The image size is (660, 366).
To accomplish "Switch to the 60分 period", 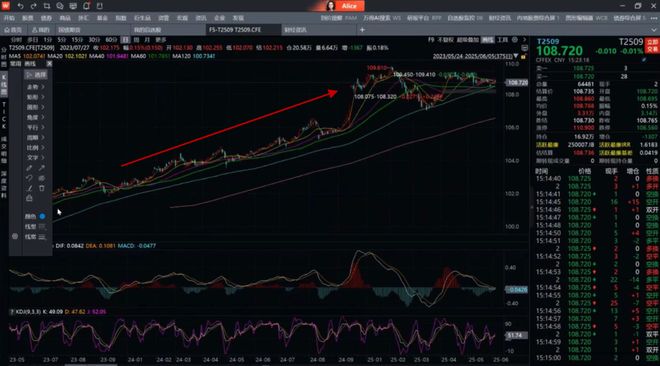I will point(111,40).
